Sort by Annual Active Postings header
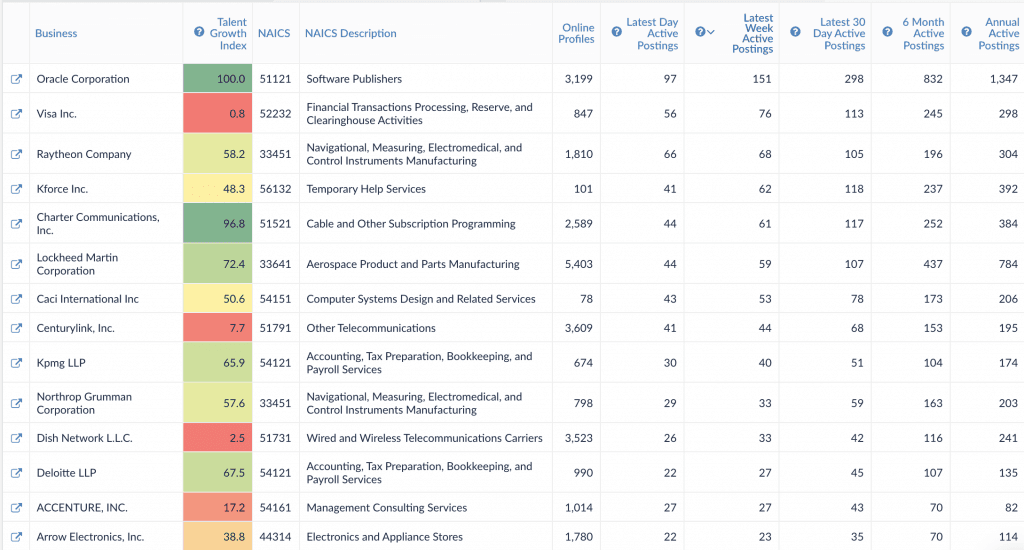 [x=999, y=34]
